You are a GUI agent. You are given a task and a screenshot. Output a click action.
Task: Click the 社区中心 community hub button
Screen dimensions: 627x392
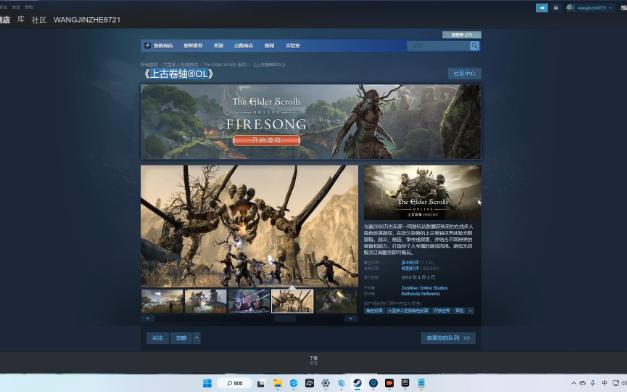coord(464,74)
